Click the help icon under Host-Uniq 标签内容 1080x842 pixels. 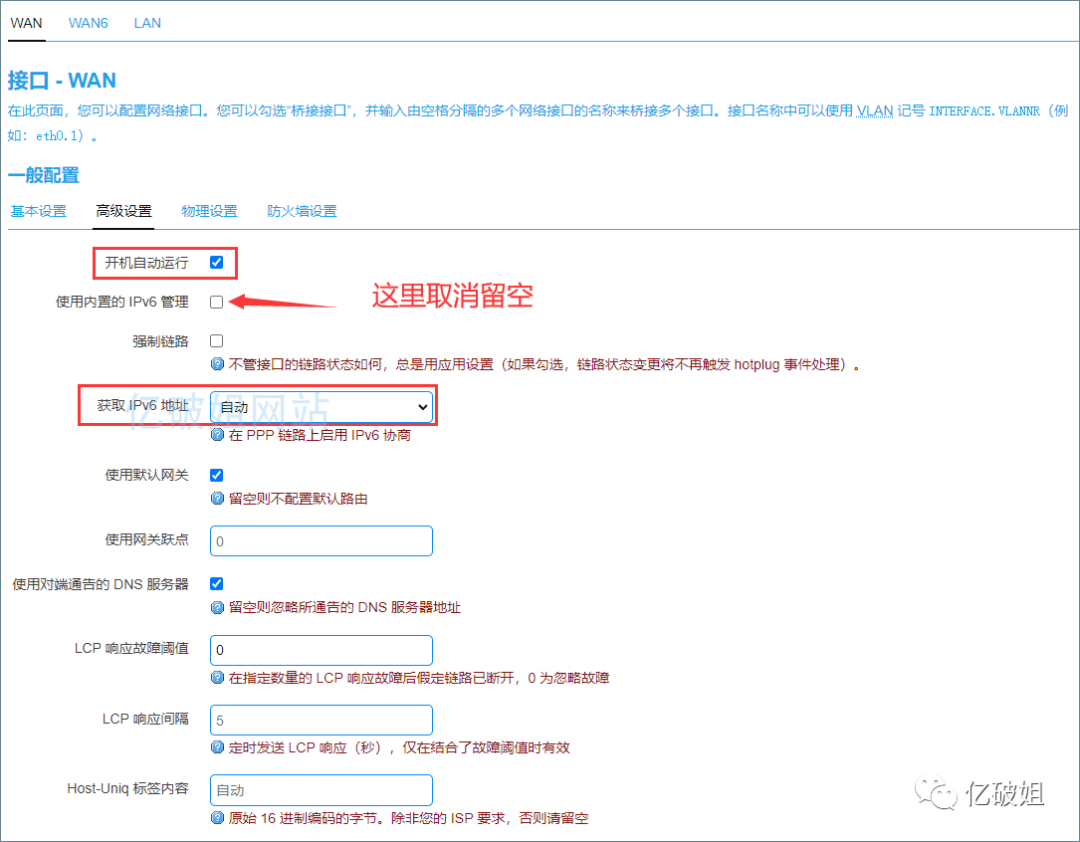click(217, 817)
